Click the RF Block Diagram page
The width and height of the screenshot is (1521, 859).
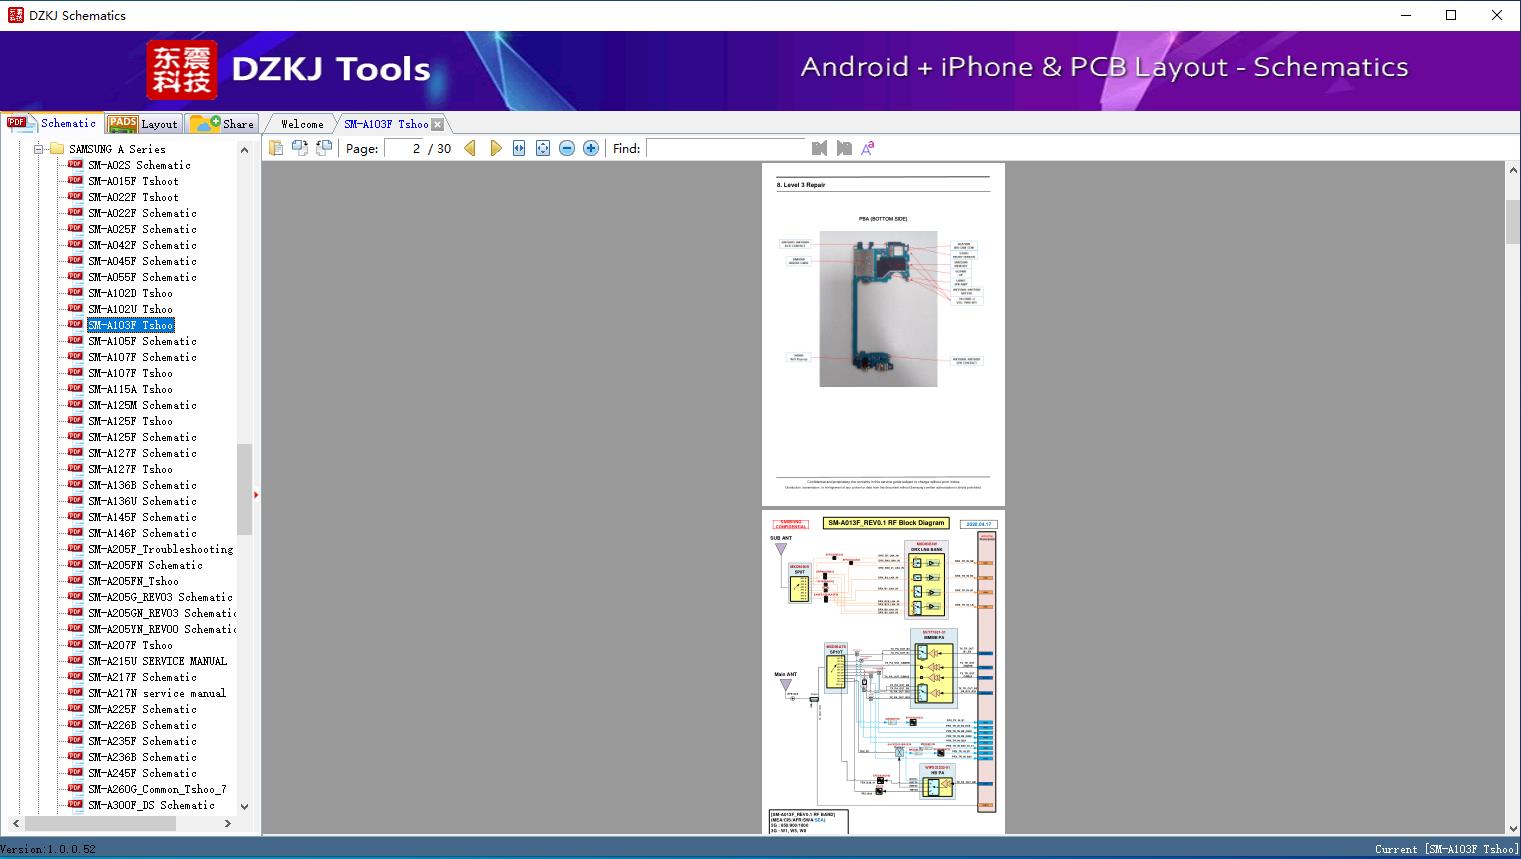(x=883, y=674)
